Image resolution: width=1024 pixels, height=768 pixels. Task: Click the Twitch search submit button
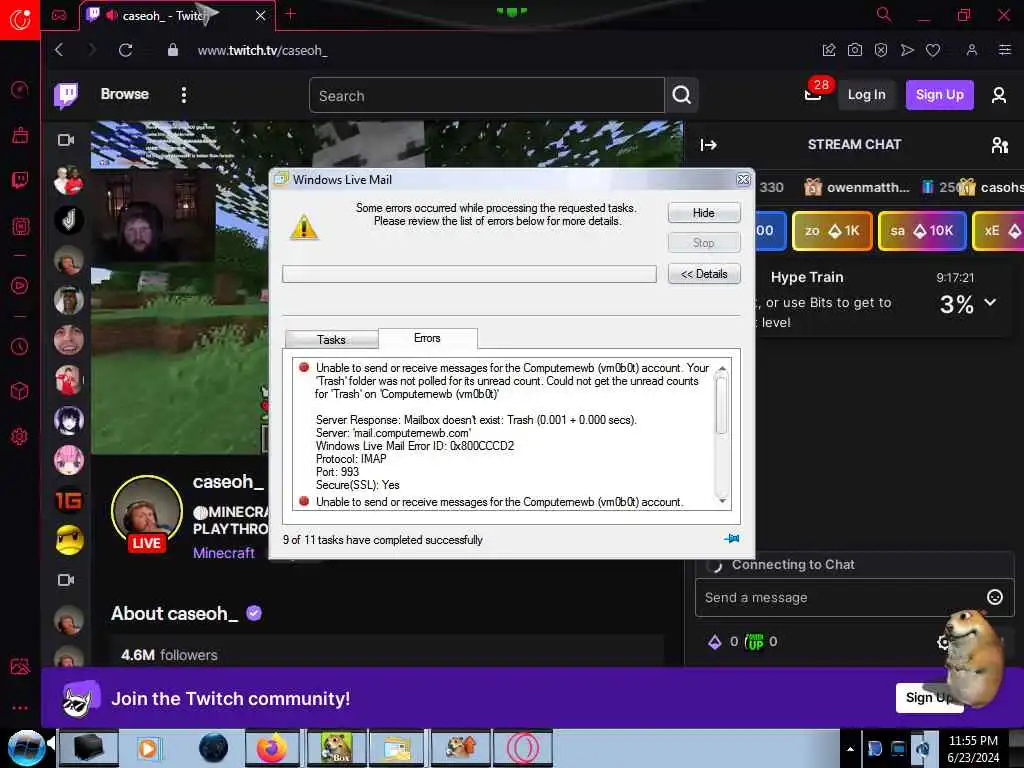[x=682, y=95]
